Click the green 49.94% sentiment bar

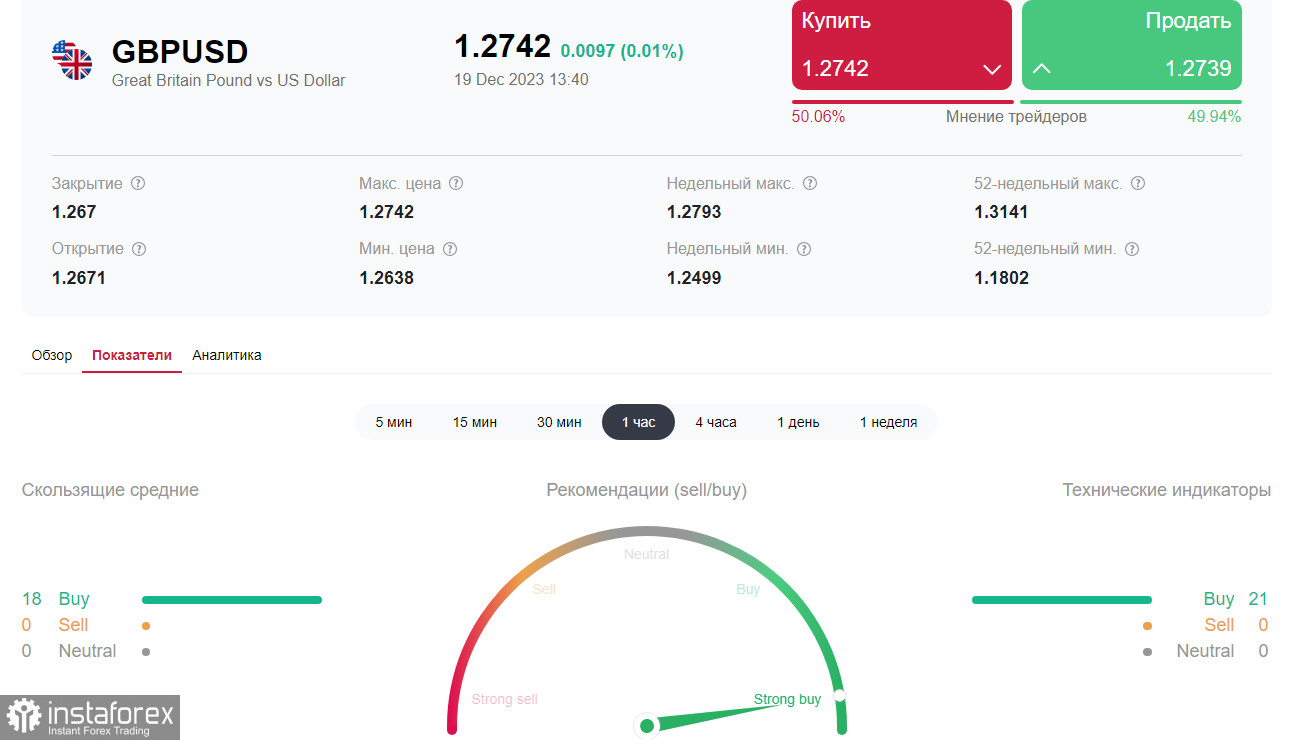[x=1131, y=102]
